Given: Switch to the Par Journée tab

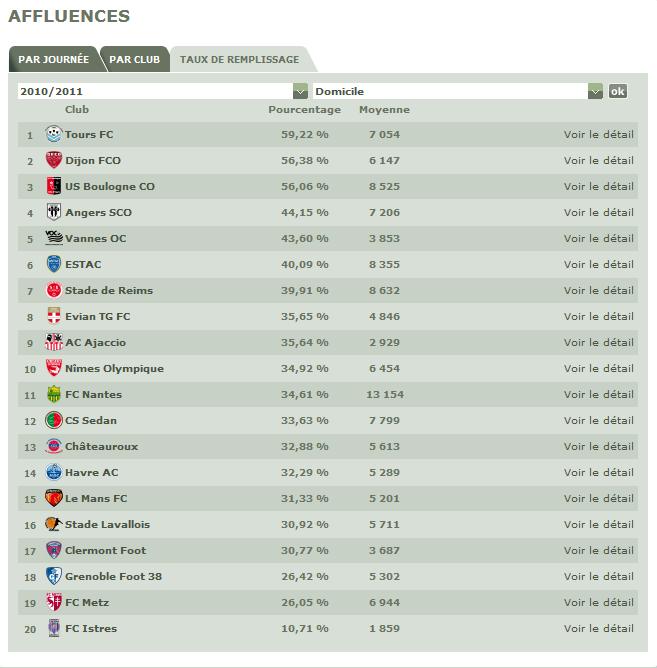Looking at the screenshot, I should 53,60.
